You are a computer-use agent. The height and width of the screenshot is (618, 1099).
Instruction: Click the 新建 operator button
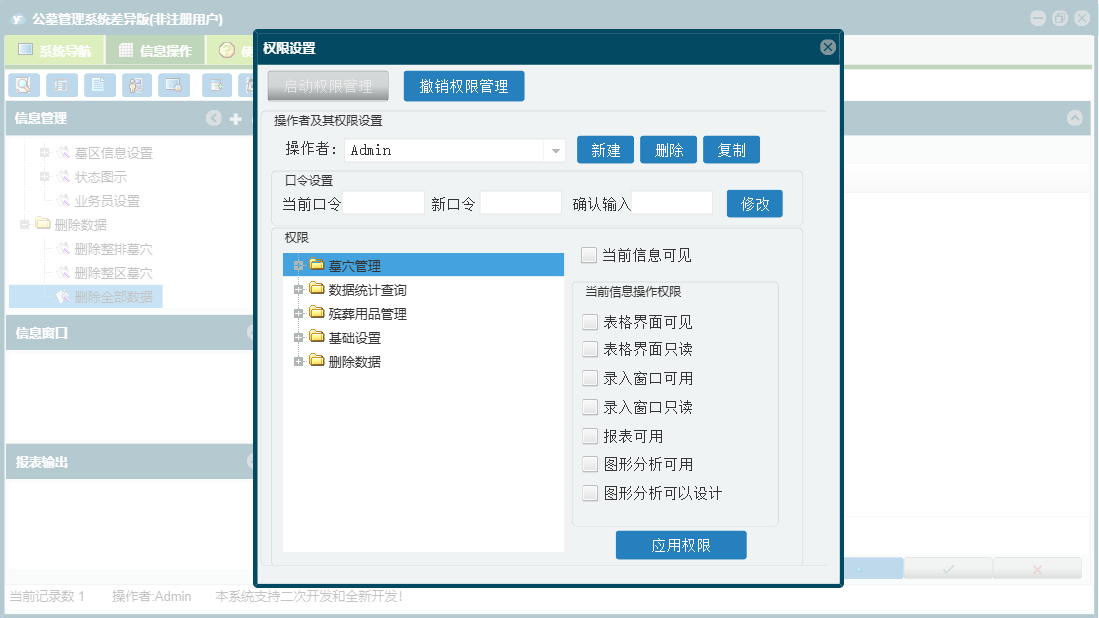pyautogui.click(x=606, y=150)
